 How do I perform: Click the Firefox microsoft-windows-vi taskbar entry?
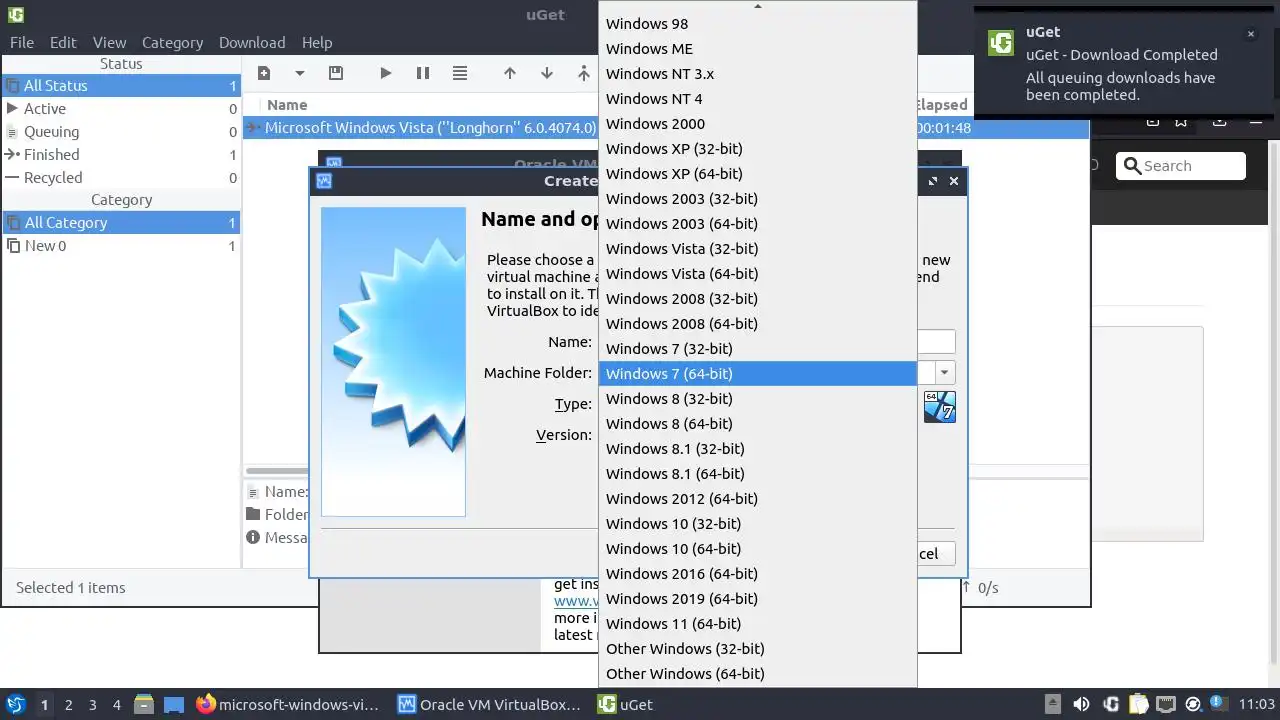(288, 704)
